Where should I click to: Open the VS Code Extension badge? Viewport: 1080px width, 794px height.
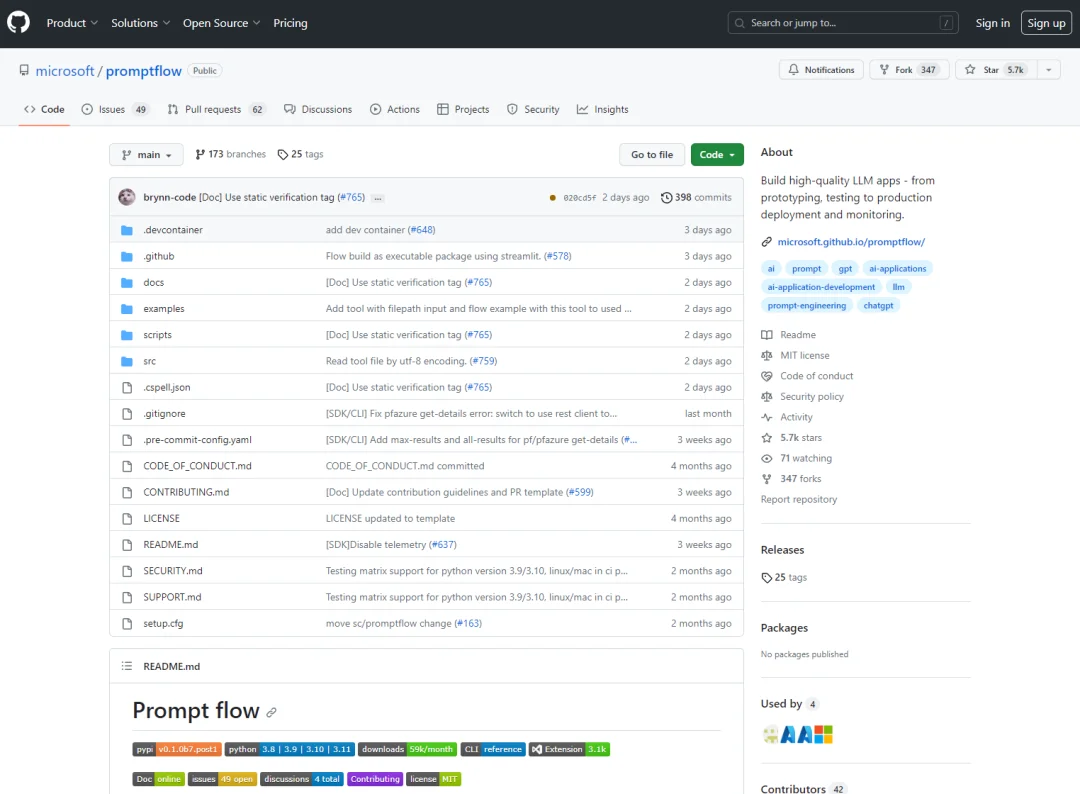pos(569,749)
